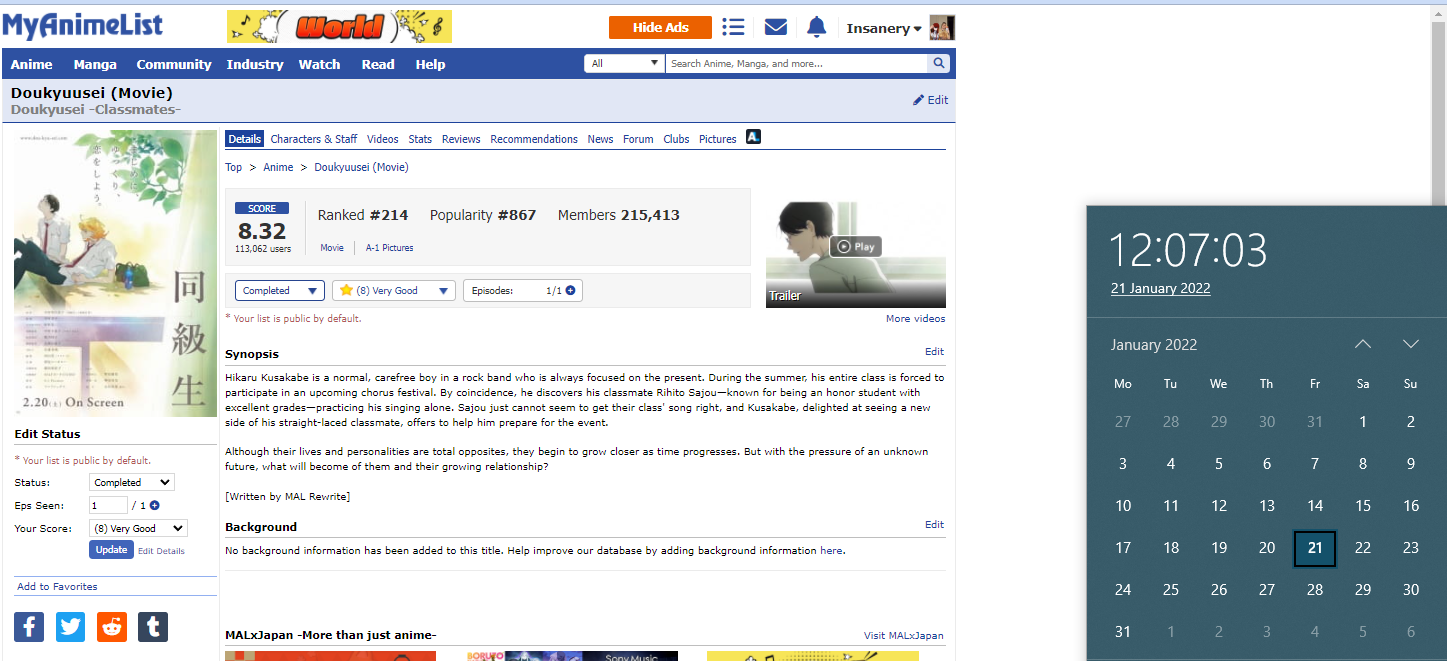Focus the Search Anime, Manga search field
Image resolution: width=1447 pixels, height=661 pixels.
pyautogui.click(x=797, y=63)
